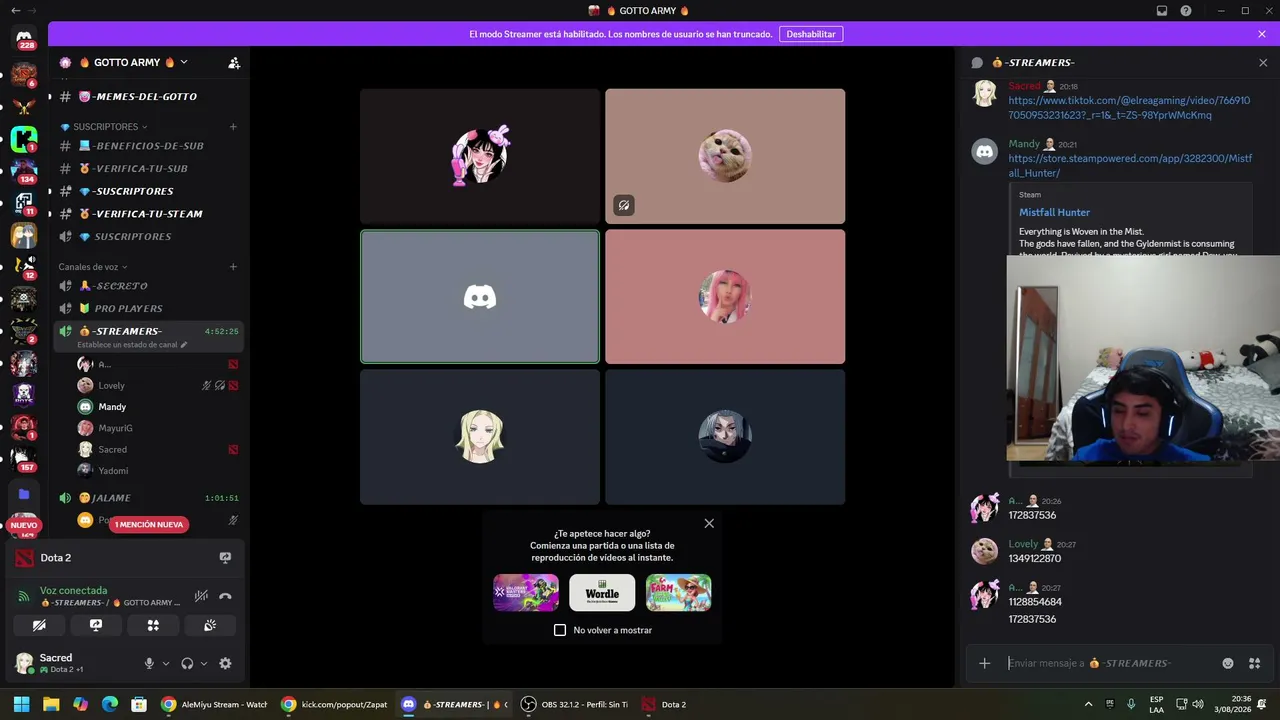
Task: Launch the Wordle activity
Action: pos(602,593)
